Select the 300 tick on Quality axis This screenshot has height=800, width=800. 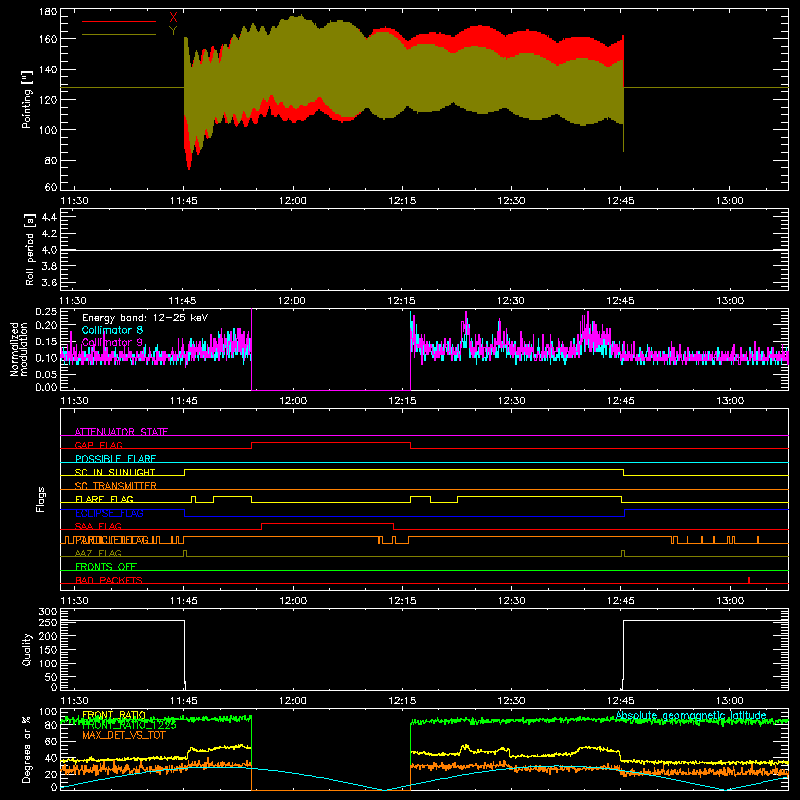tap(48, 612)
